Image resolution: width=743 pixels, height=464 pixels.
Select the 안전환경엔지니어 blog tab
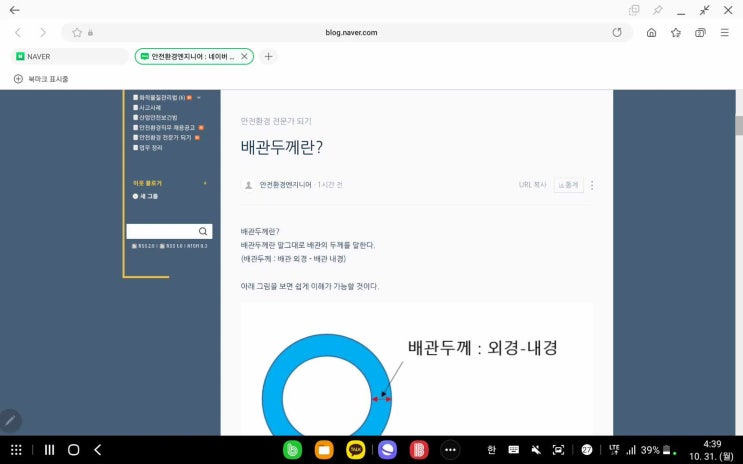(192, 56)
